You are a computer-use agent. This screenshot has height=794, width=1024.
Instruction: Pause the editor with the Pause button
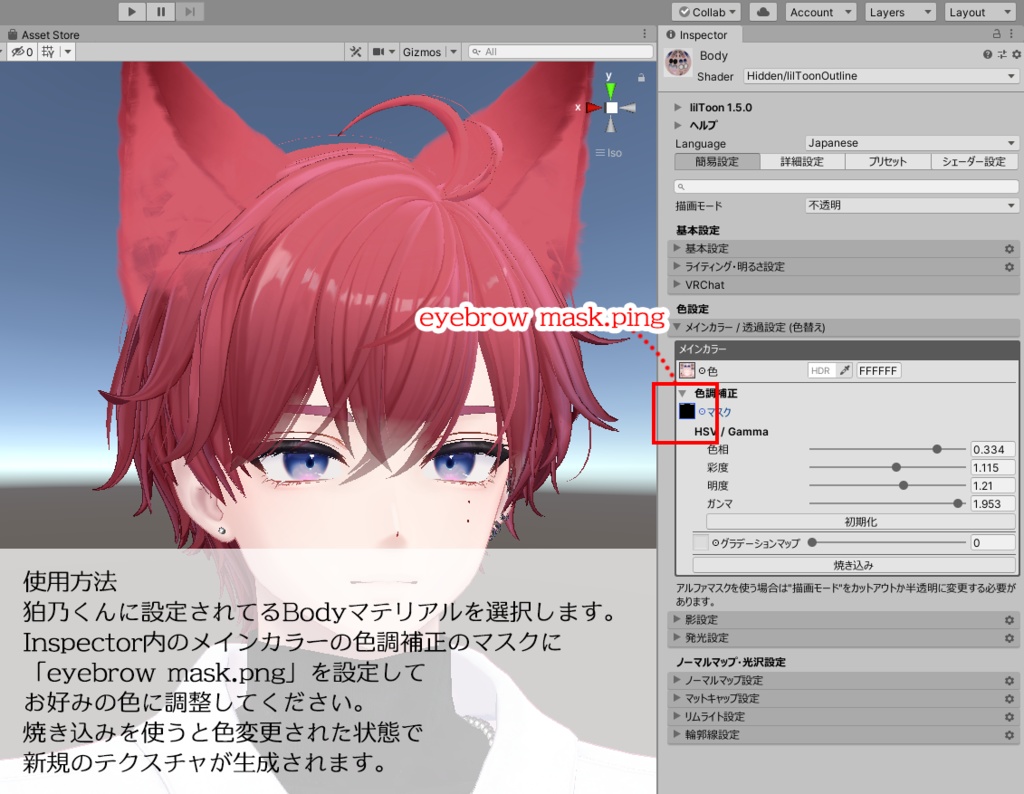point(161,11)
